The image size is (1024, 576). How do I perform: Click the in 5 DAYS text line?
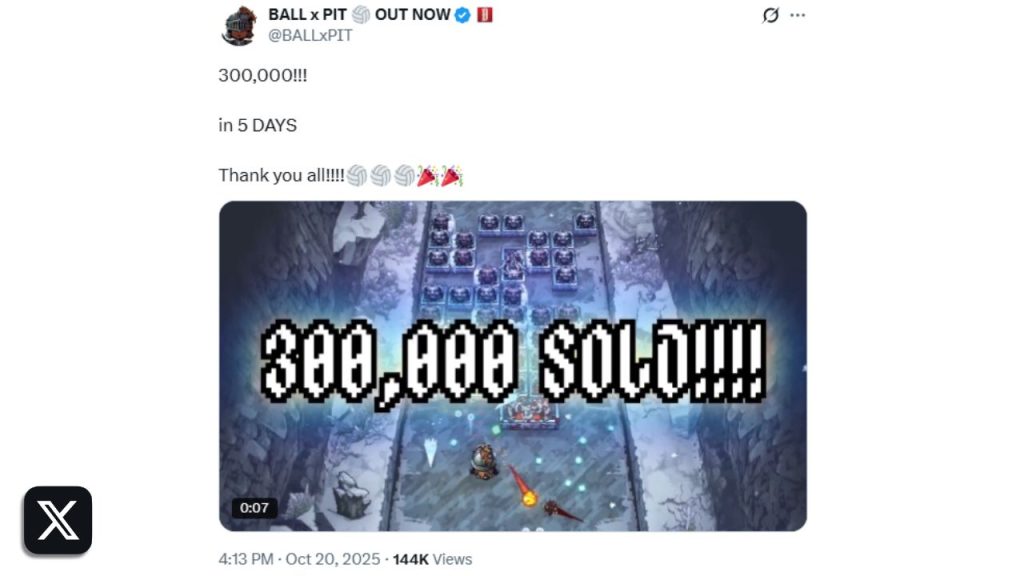pyautogui.click(x=257, y=125)
